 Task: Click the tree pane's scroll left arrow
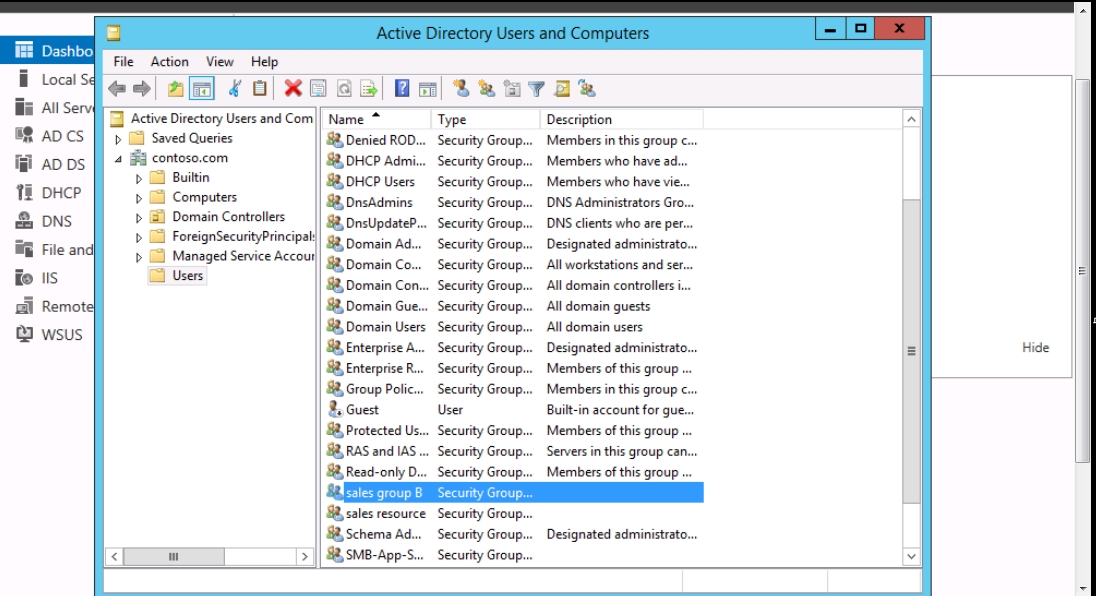click(x=115, y=557)
